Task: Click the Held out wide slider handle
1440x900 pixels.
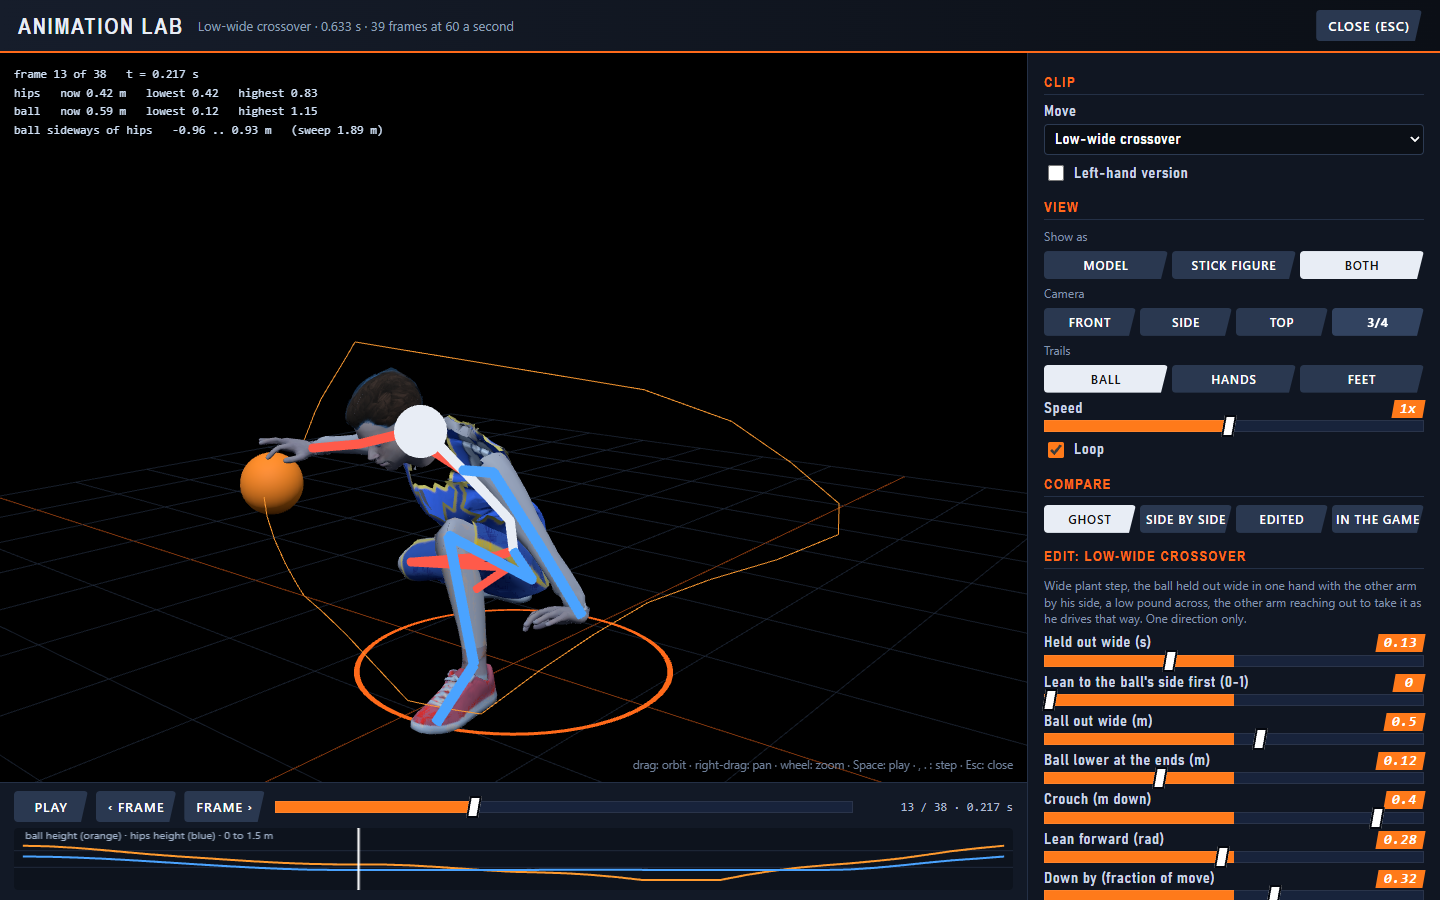Action: pyautogui.click(x=1170, y=661)
